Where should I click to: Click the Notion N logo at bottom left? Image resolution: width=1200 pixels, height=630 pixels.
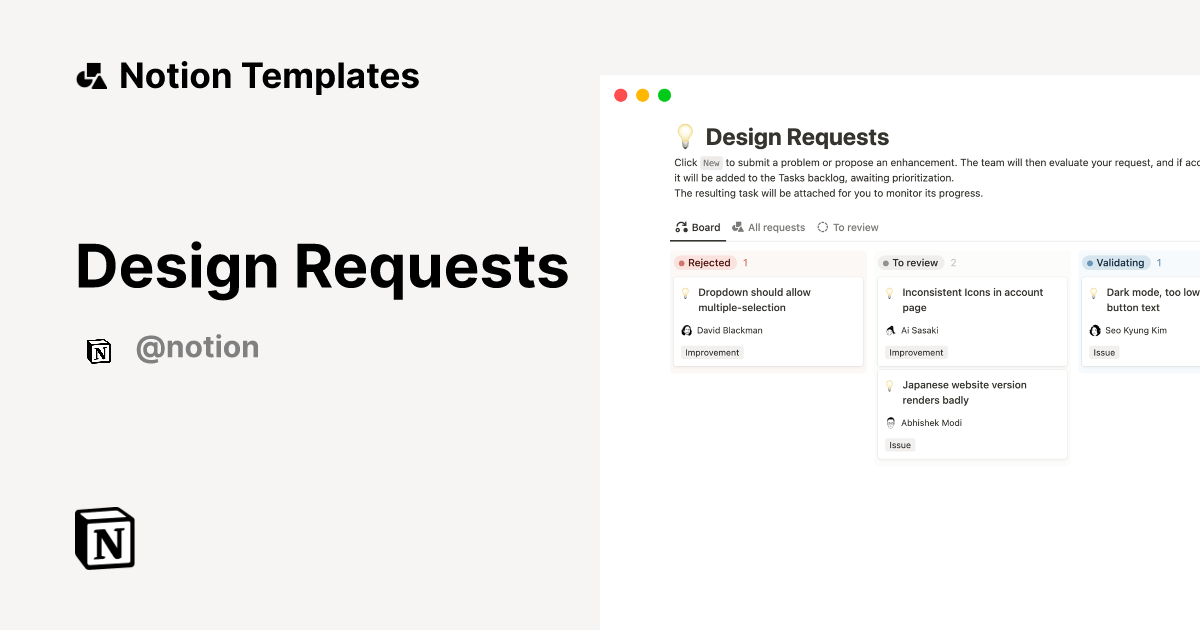tap(105, 538)
